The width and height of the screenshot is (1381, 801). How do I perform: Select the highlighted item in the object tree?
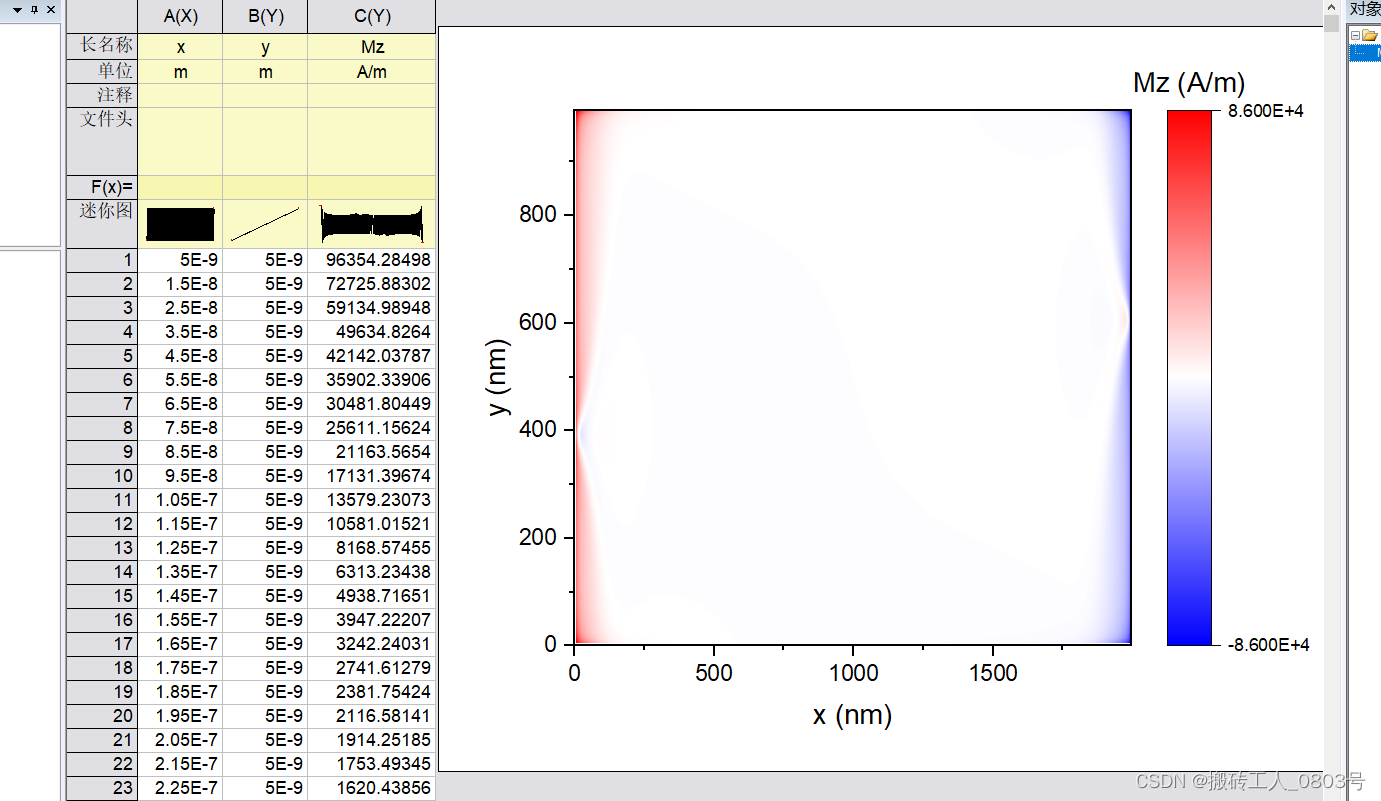point(1365,53)
